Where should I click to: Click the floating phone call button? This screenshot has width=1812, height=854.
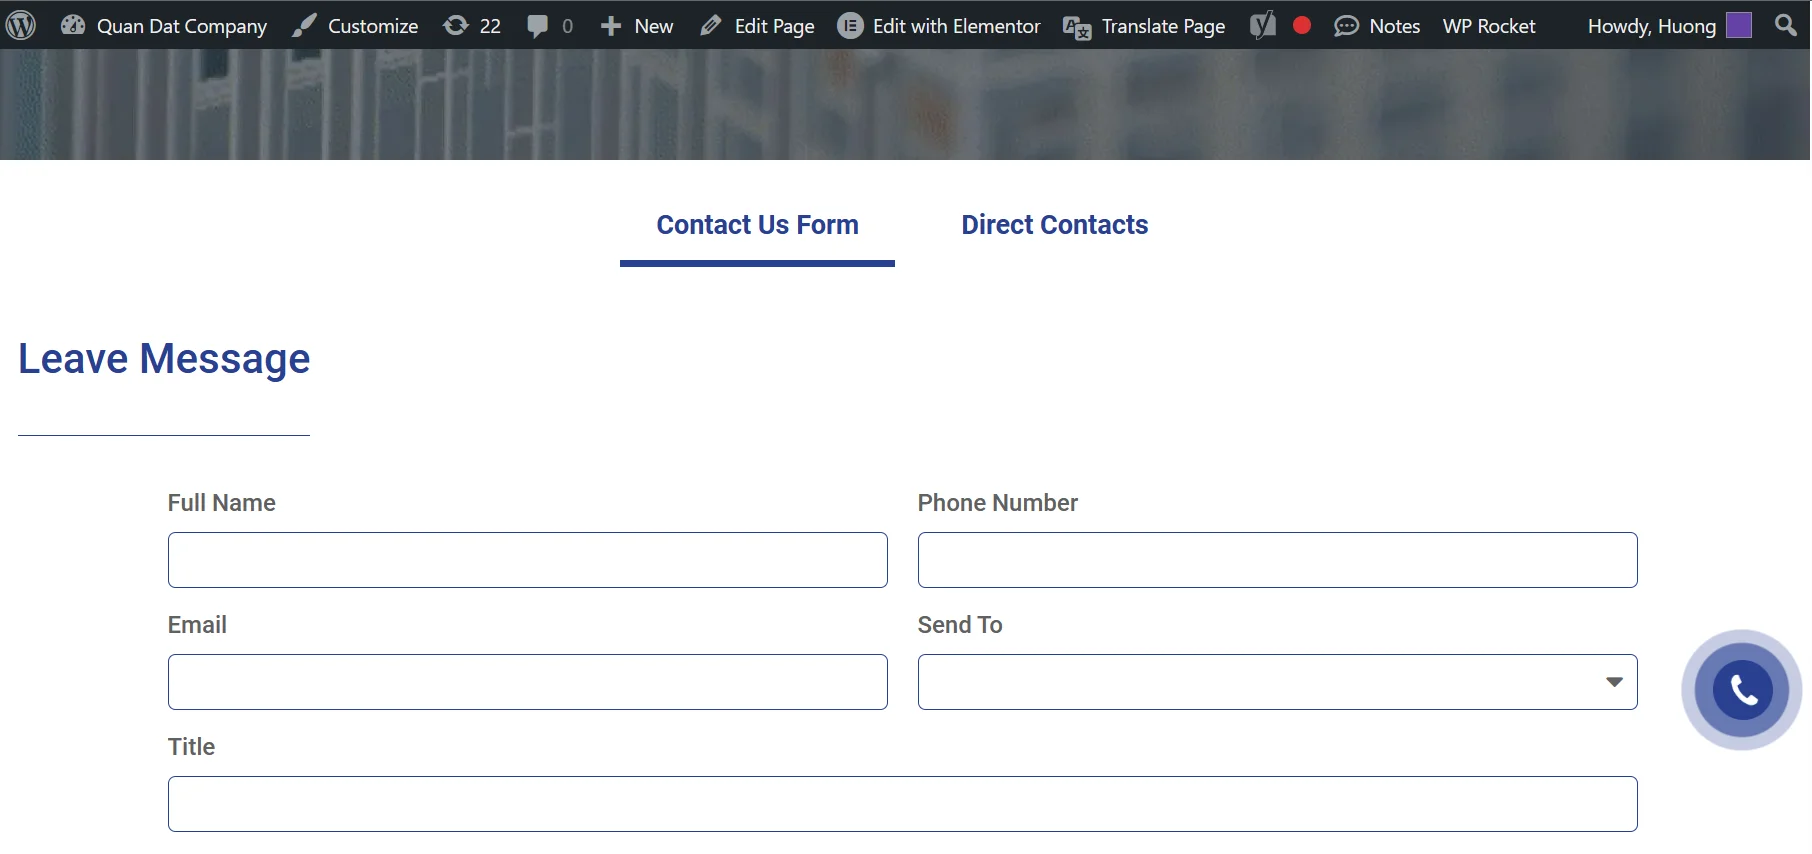[1742, 690]
